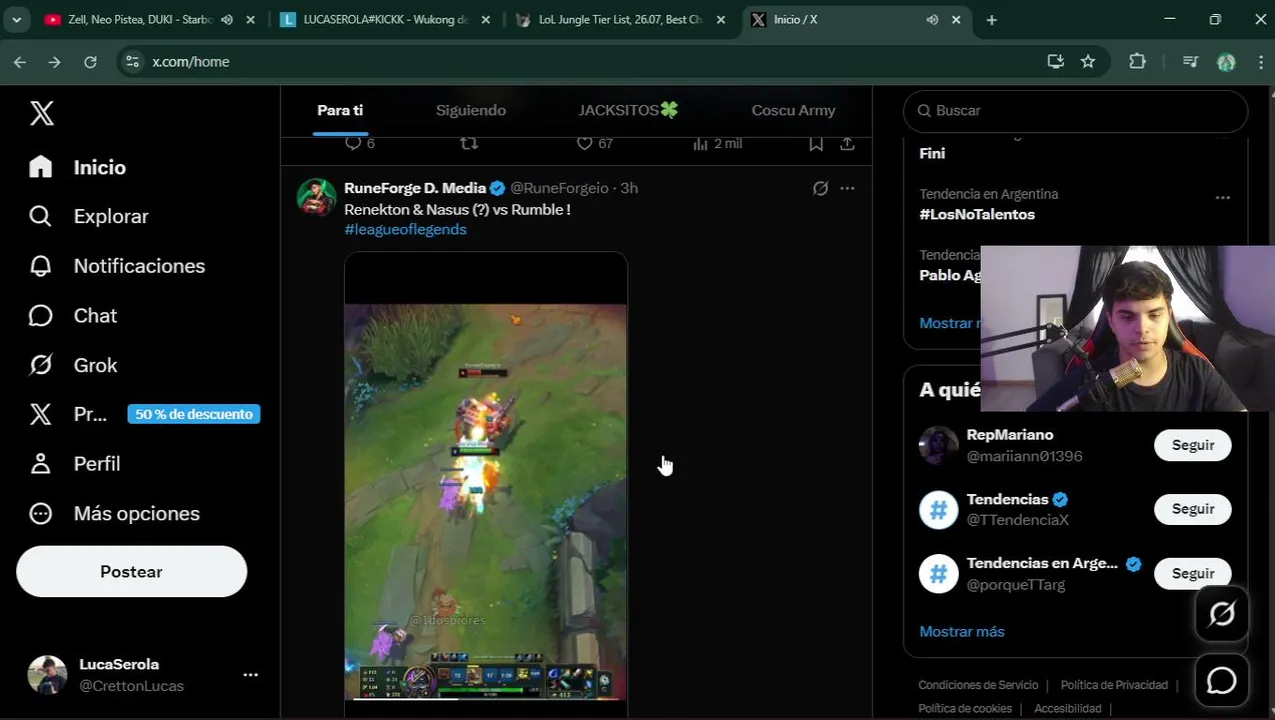This screenshot has height=720, width=1275.
Task: Open a new browser tab
Action: pyautogui.click(x=991, y=19)
